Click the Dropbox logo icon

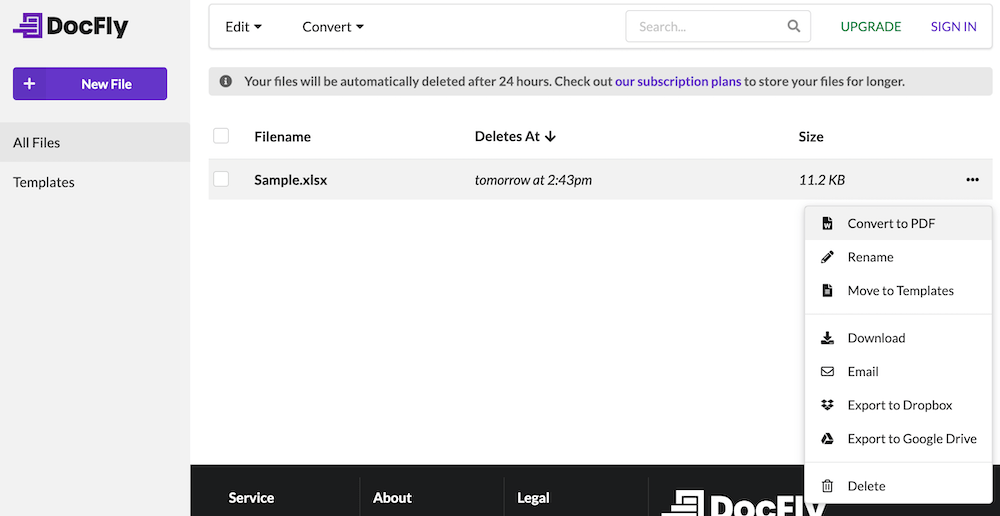(x=827, y=405)
